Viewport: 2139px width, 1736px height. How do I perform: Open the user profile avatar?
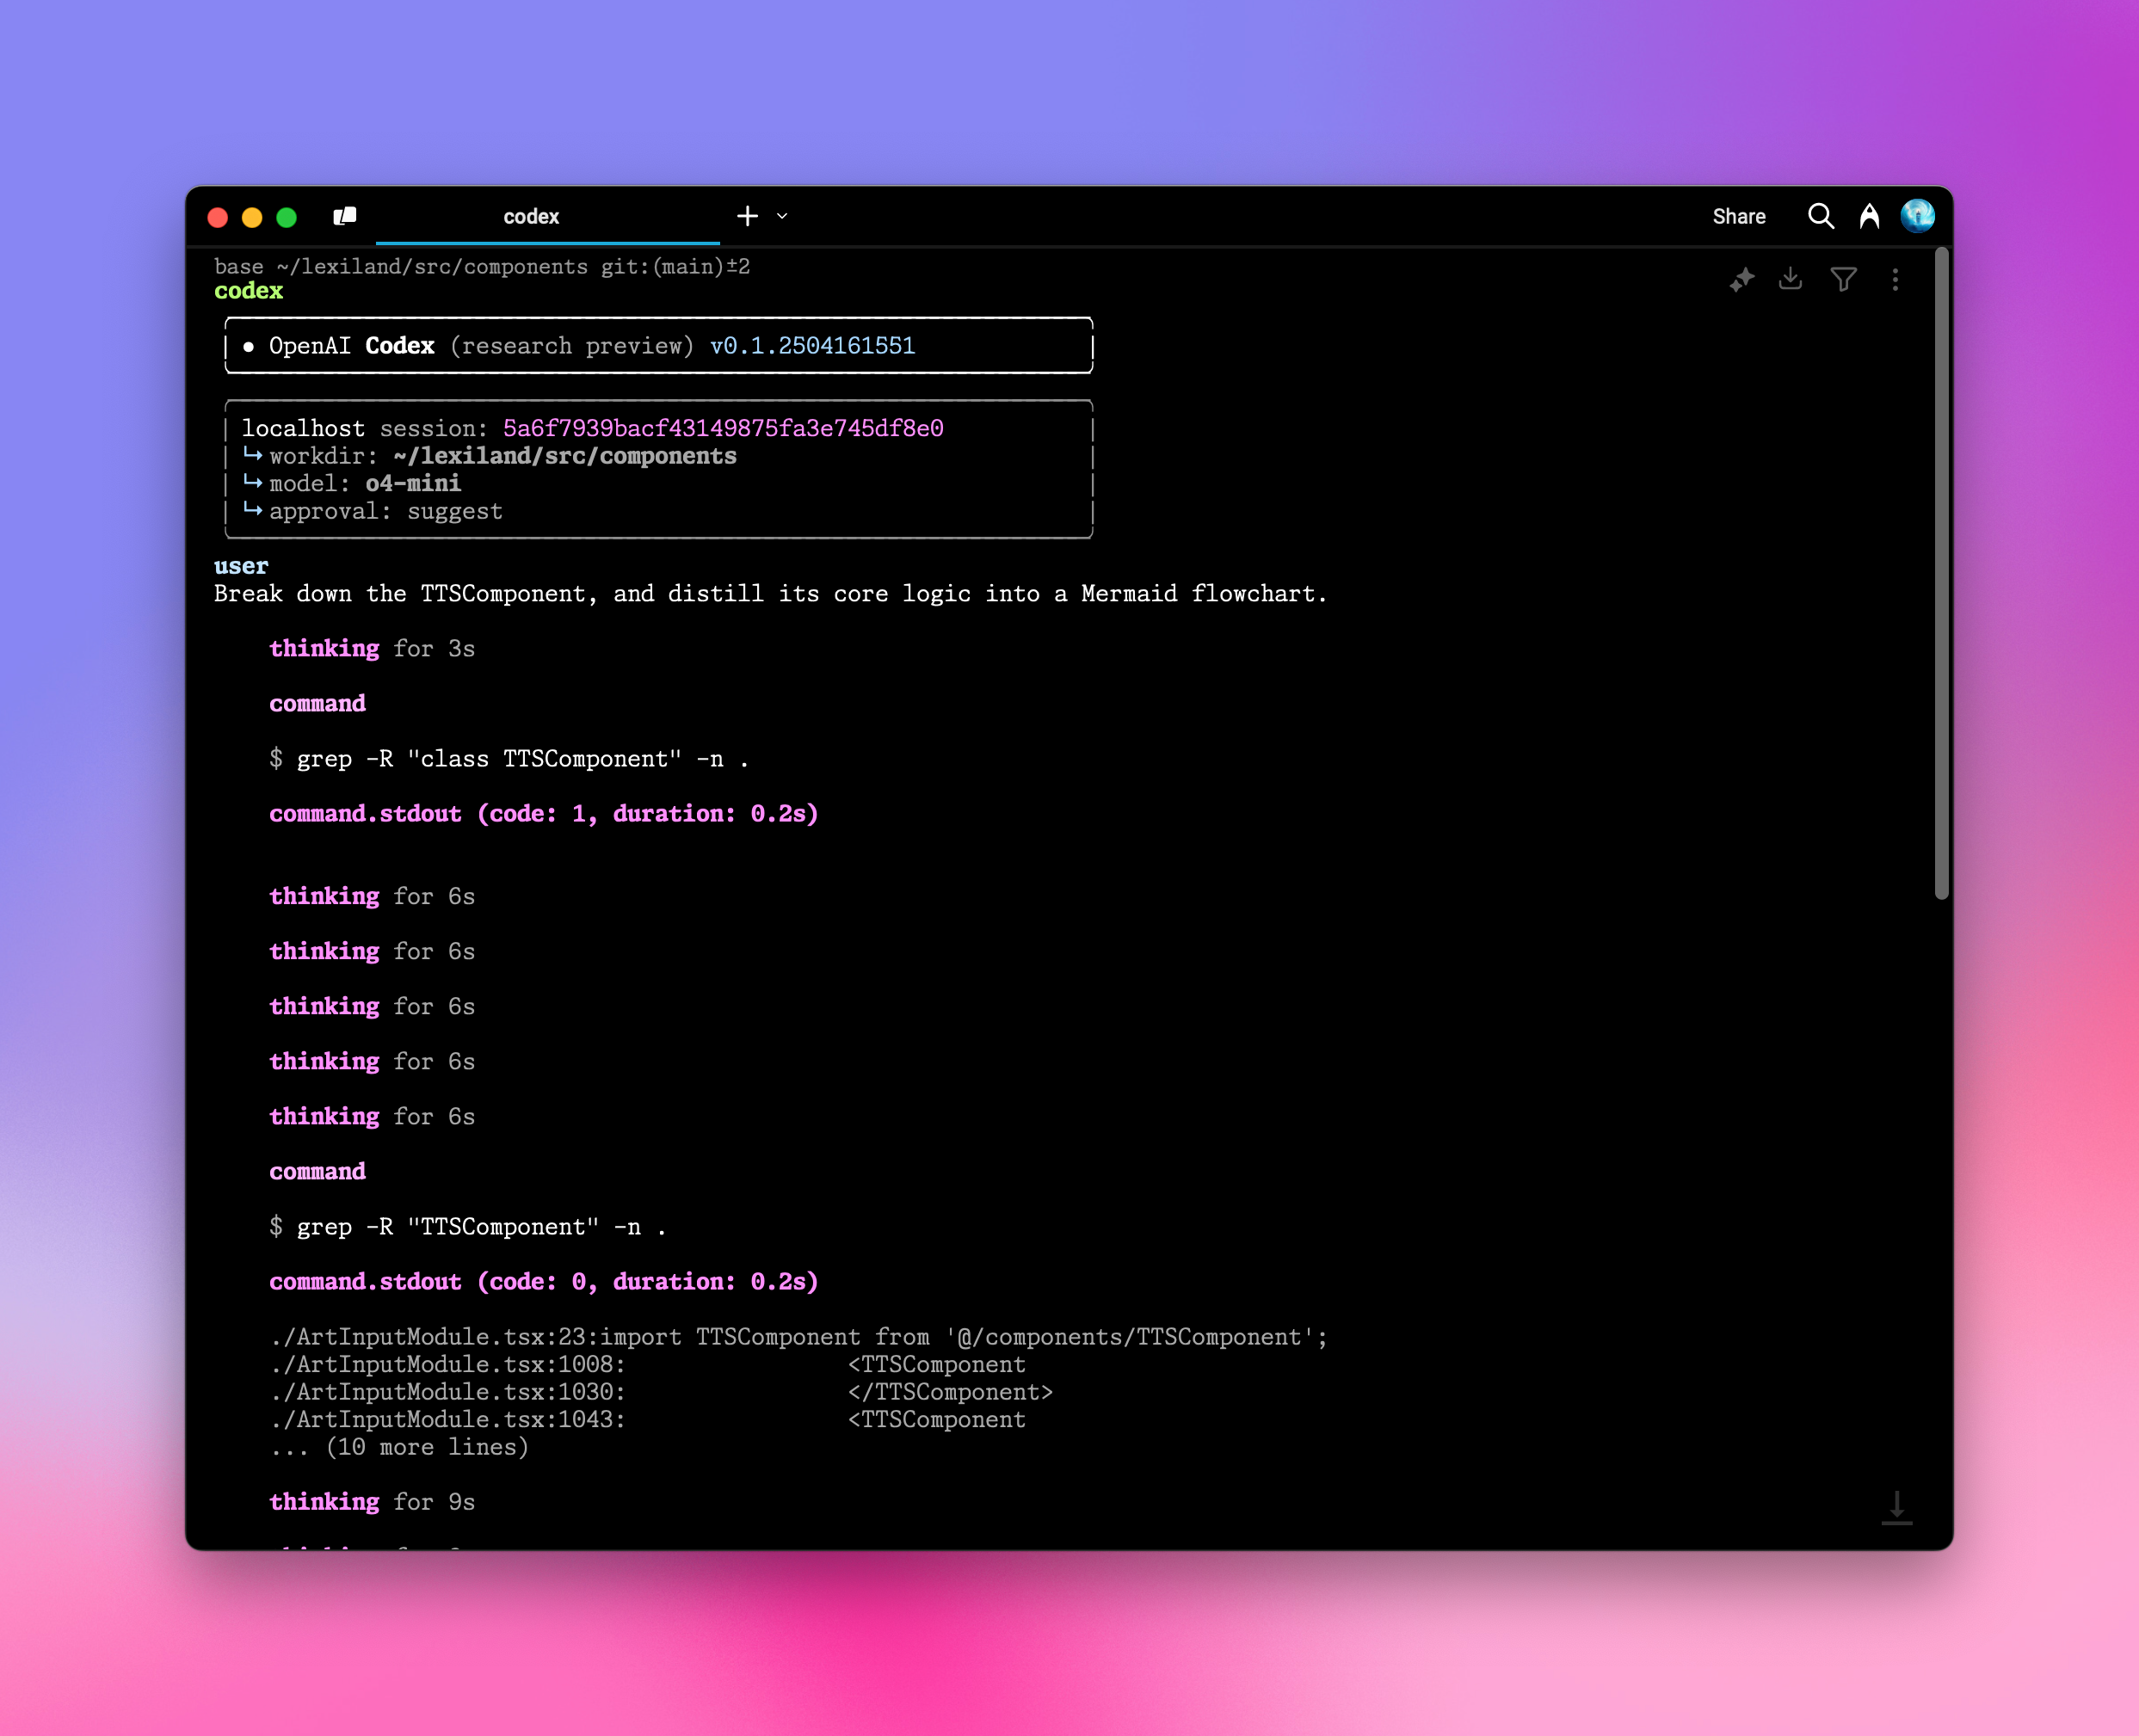[1917, 216]
